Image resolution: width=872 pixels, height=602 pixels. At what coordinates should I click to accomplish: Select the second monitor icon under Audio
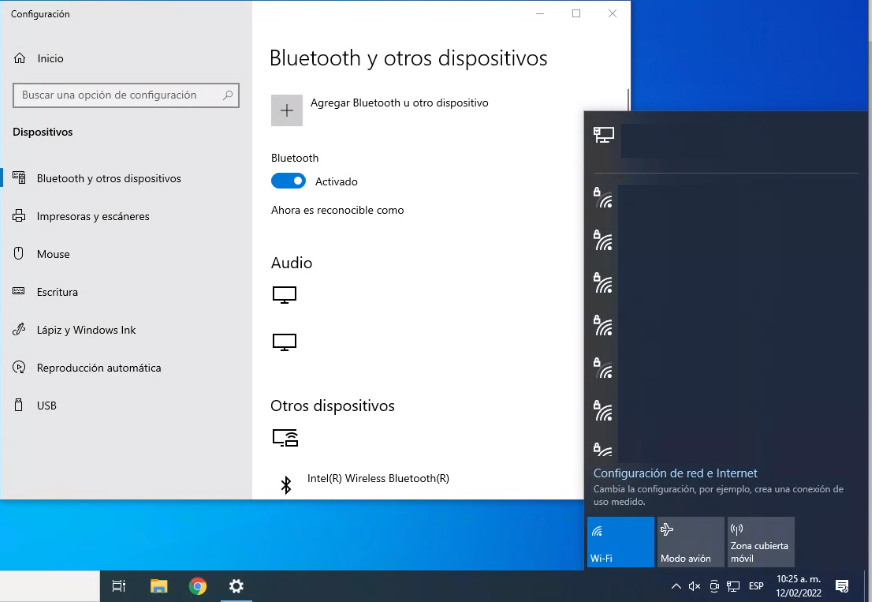284,342
